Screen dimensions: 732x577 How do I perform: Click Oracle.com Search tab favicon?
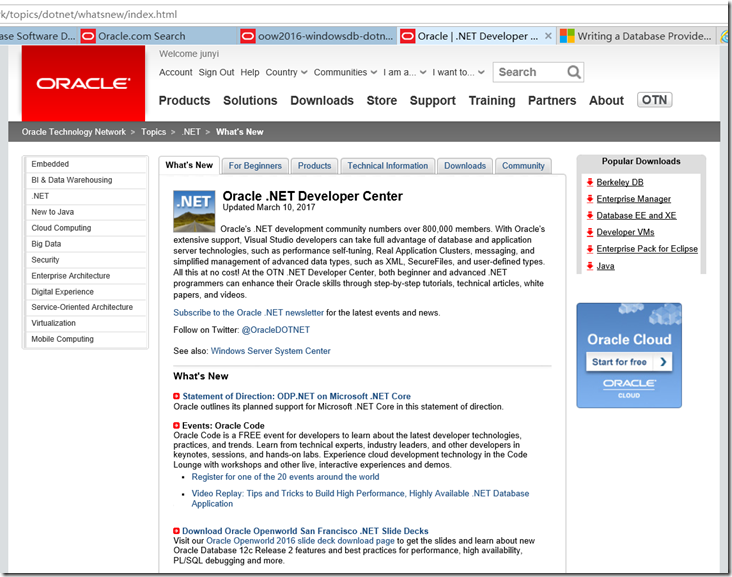[88, 36]
